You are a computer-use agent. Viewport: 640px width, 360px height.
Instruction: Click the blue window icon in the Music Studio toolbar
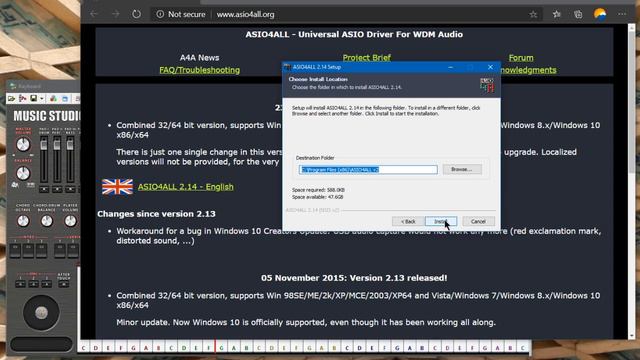tap(65, 98)
